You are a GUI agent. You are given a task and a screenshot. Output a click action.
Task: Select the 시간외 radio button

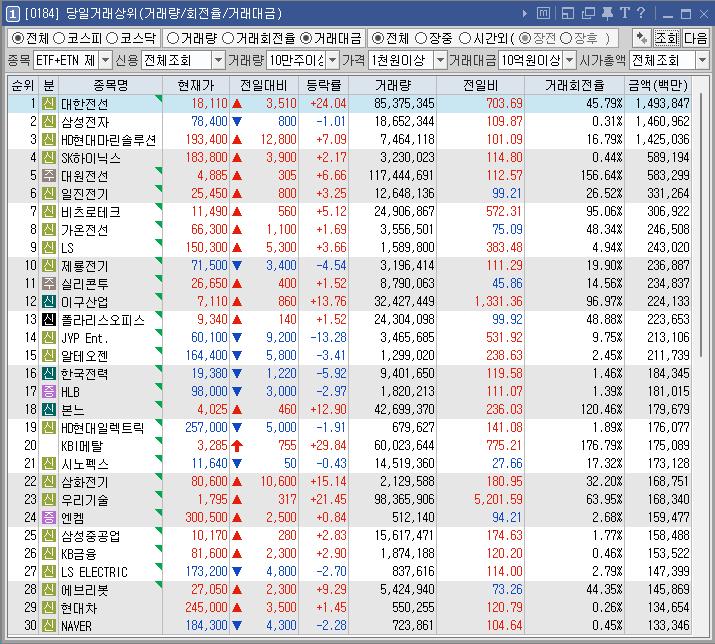pos(465,38)
